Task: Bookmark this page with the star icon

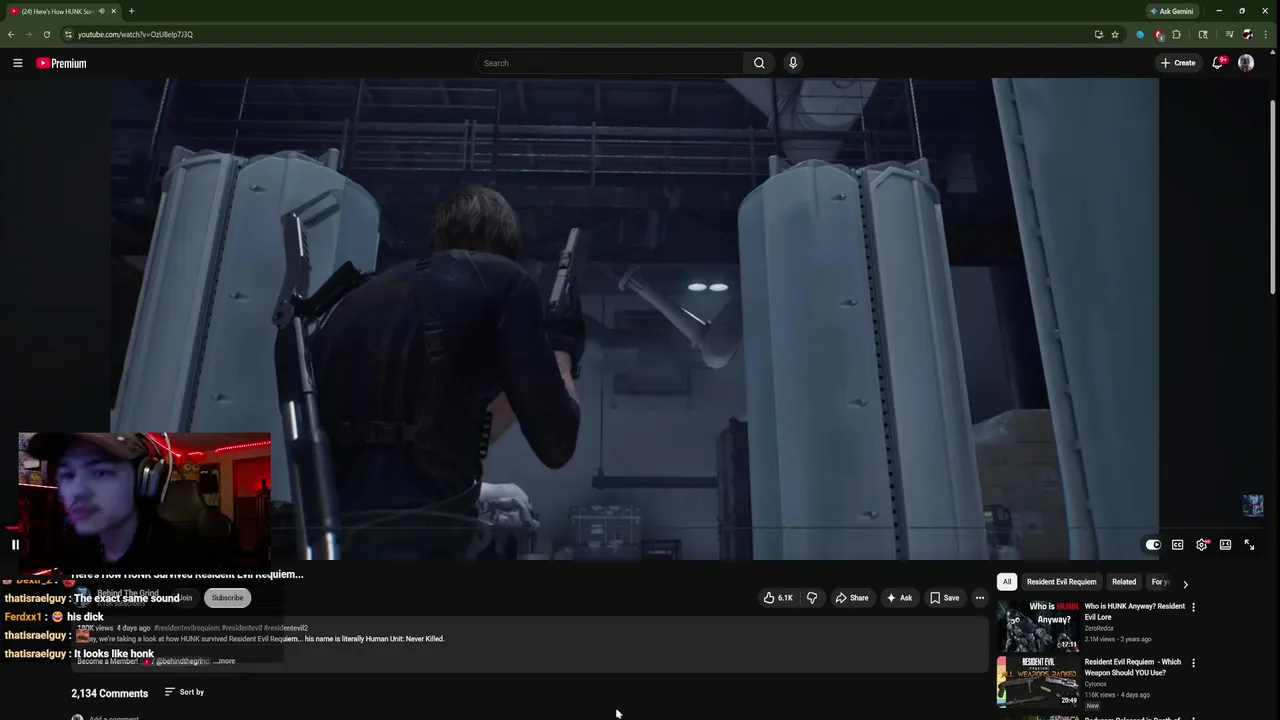Action: 1115,34
